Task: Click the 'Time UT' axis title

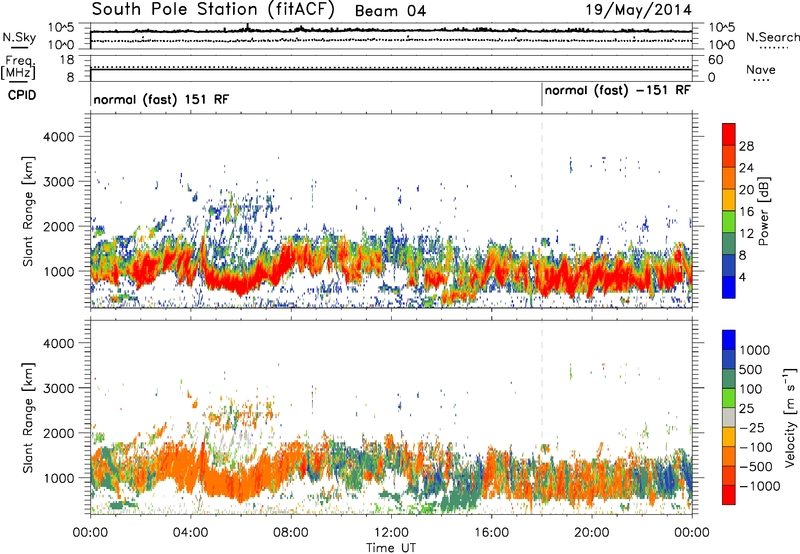Action: click(x=391, y=547)
